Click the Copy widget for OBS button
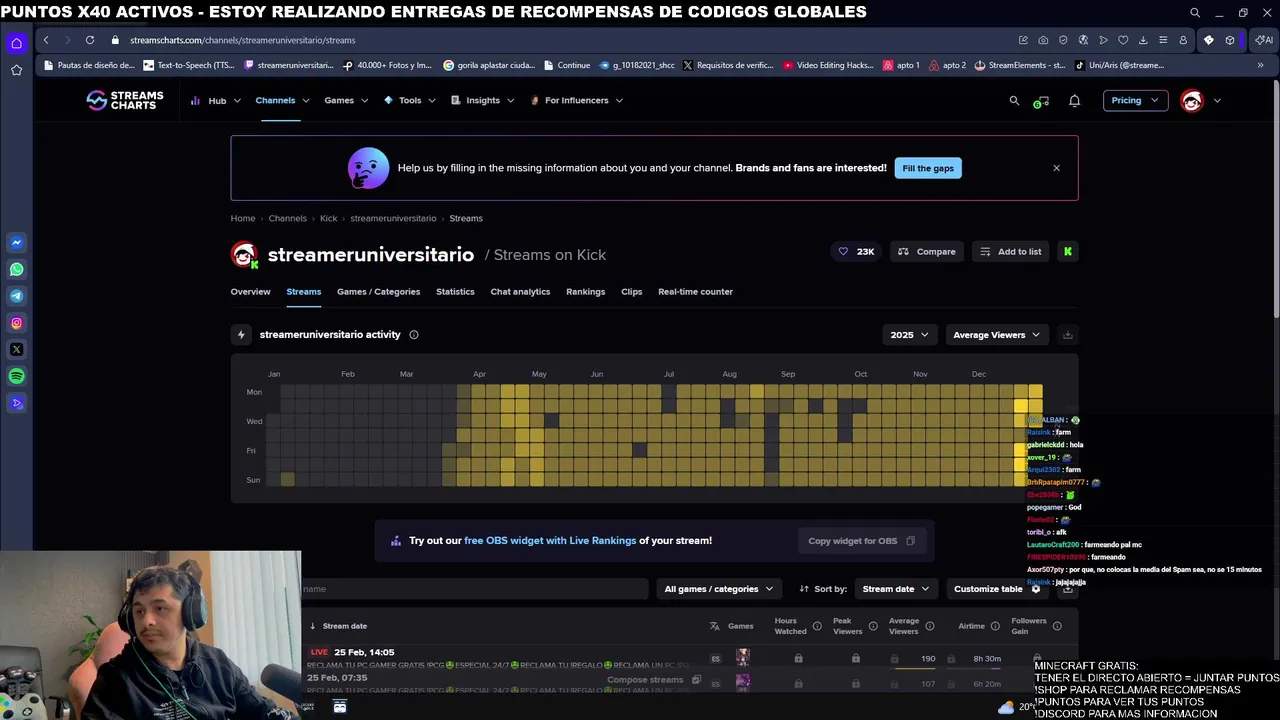The image size is (1280, 720). 861,541
